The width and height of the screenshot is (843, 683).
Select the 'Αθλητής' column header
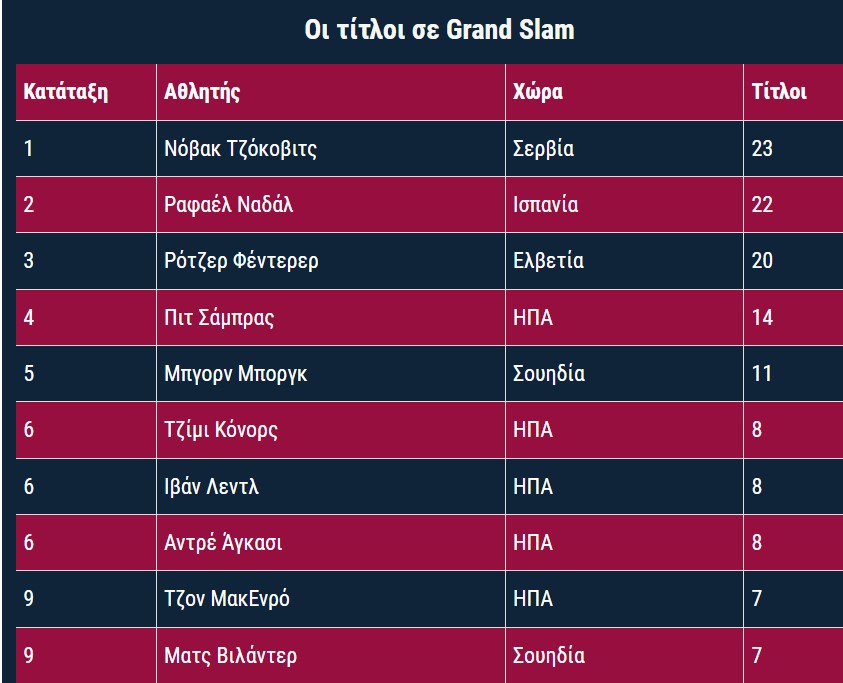202,92
